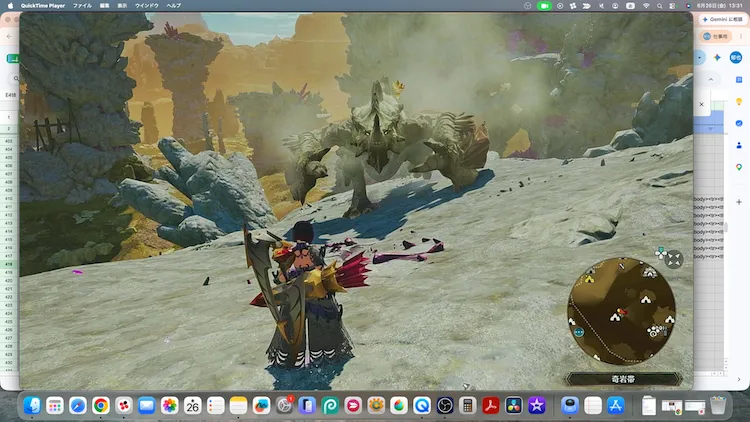Expand side panel with bottom-right chevron
750x422 pixels.
(x=739, y=379)
